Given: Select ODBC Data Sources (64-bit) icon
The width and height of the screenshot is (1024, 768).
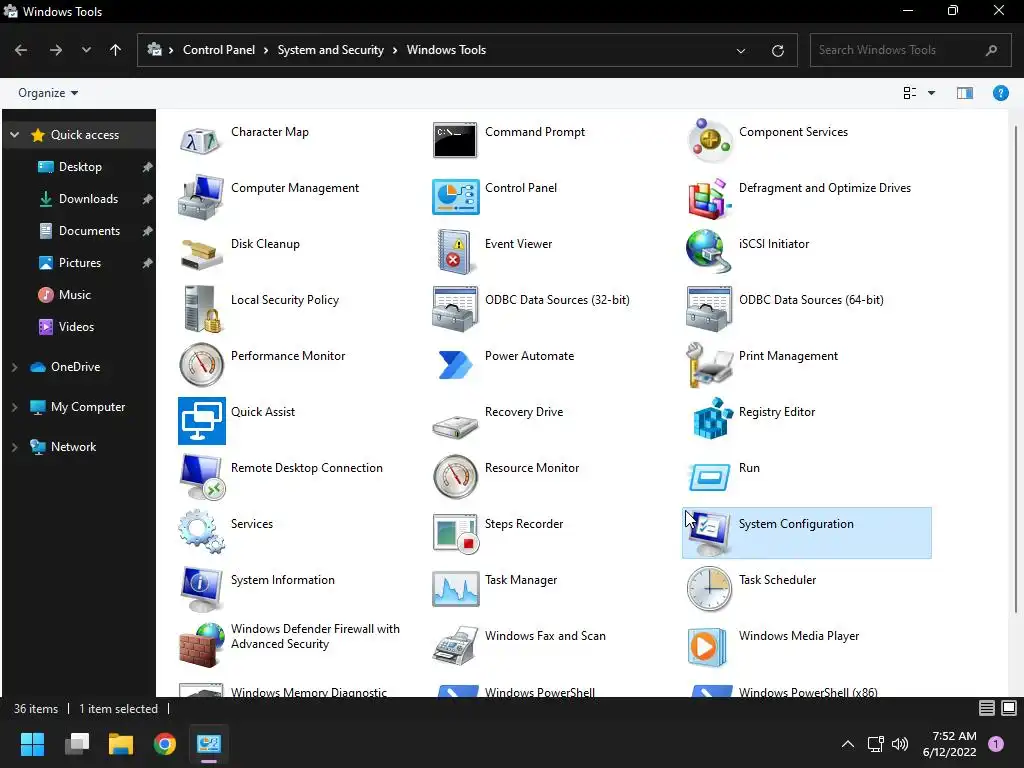Looking at the screenshot, I should tap(709, 308).
